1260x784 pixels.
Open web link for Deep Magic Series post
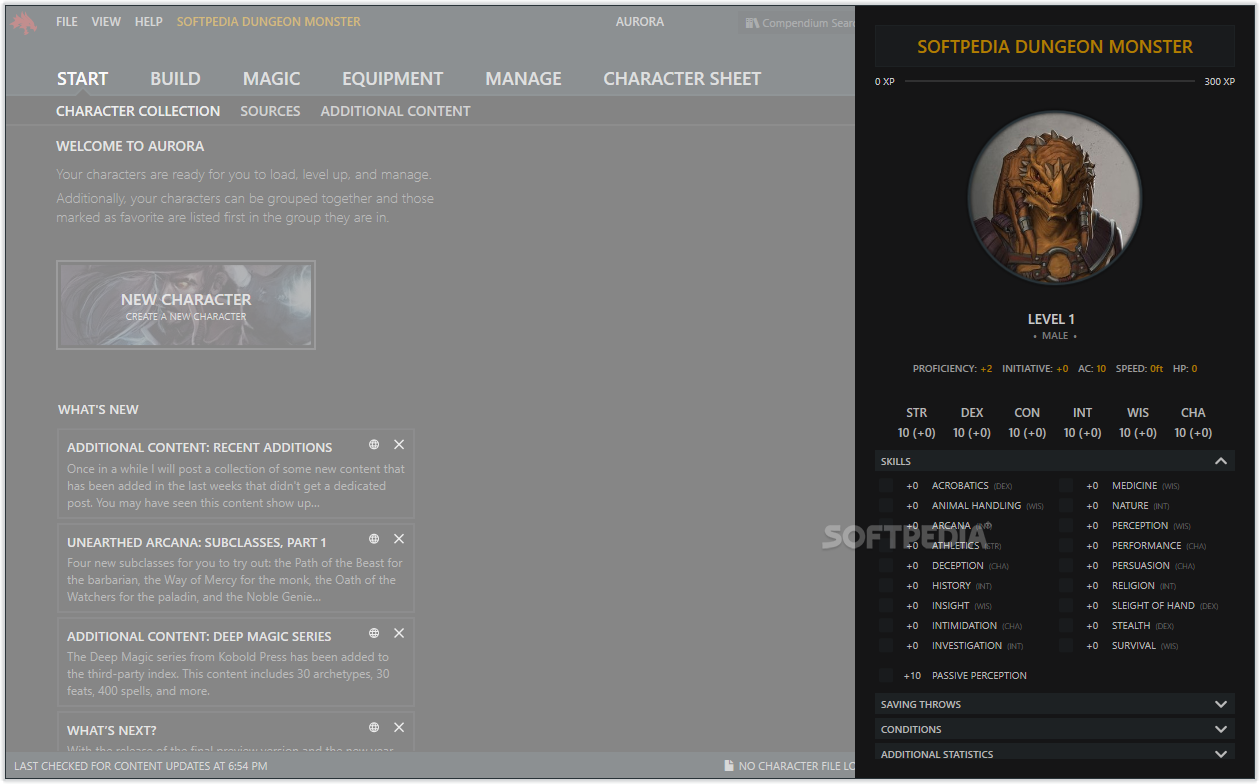pos(374,633)
